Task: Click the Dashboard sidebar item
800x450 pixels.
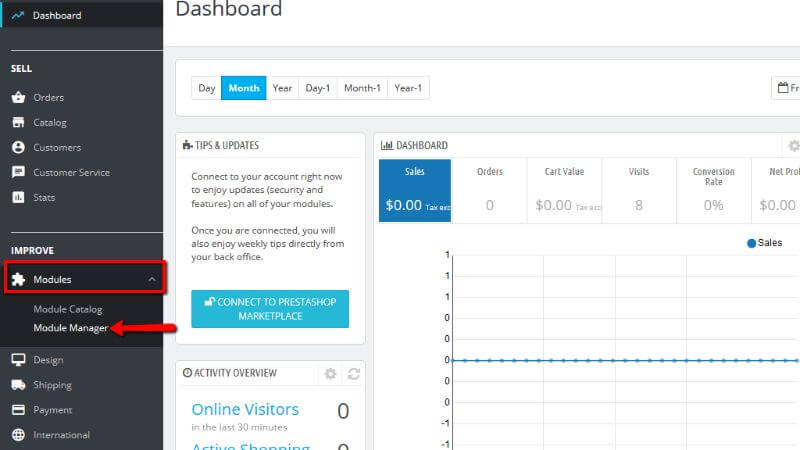Action: coord(82,15)
